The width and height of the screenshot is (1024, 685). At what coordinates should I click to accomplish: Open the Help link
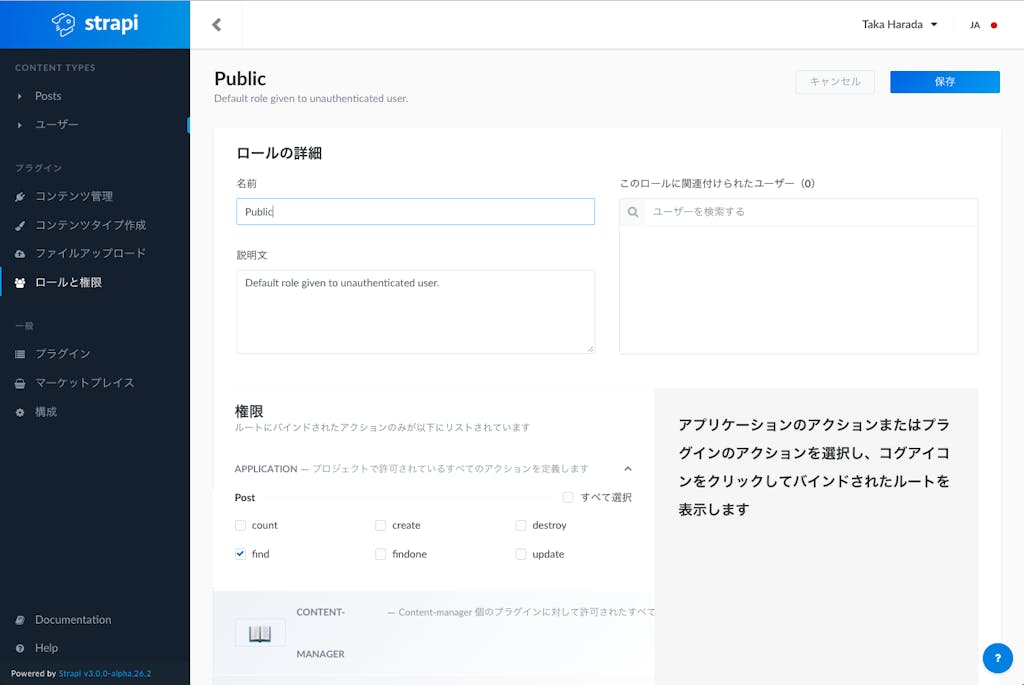click(x=46, y=648)
